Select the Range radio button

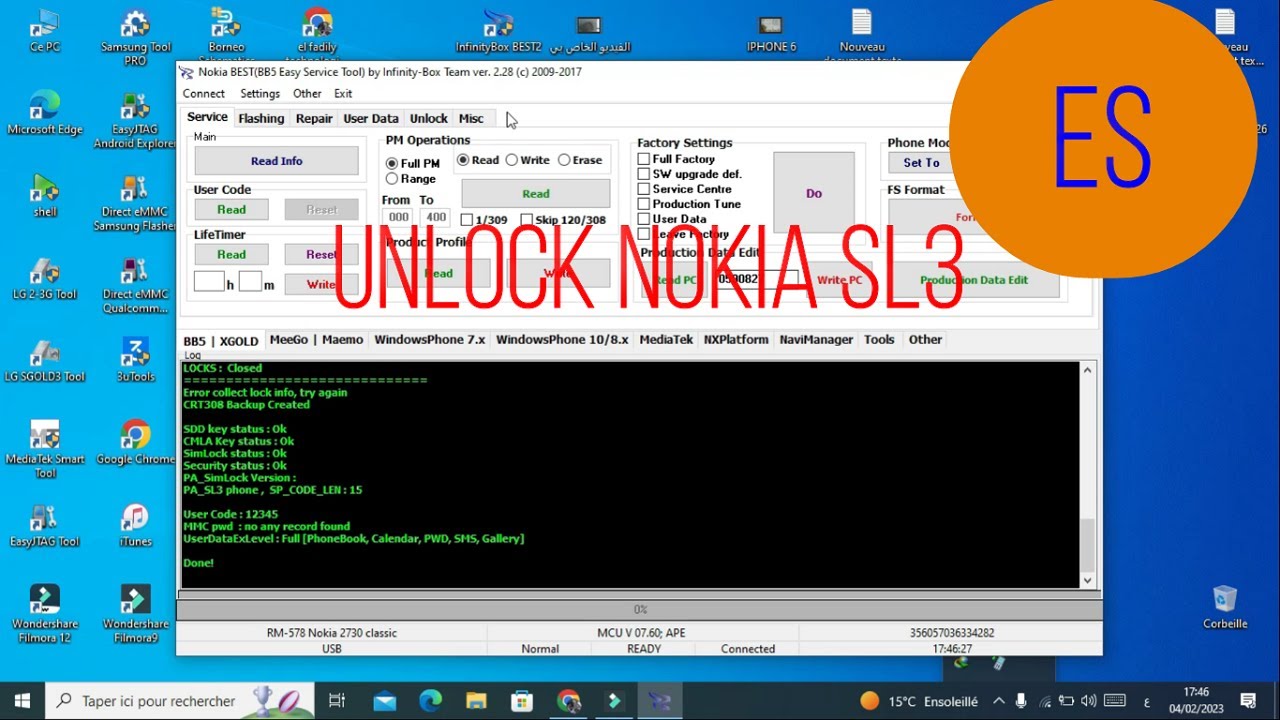point(411,179)
